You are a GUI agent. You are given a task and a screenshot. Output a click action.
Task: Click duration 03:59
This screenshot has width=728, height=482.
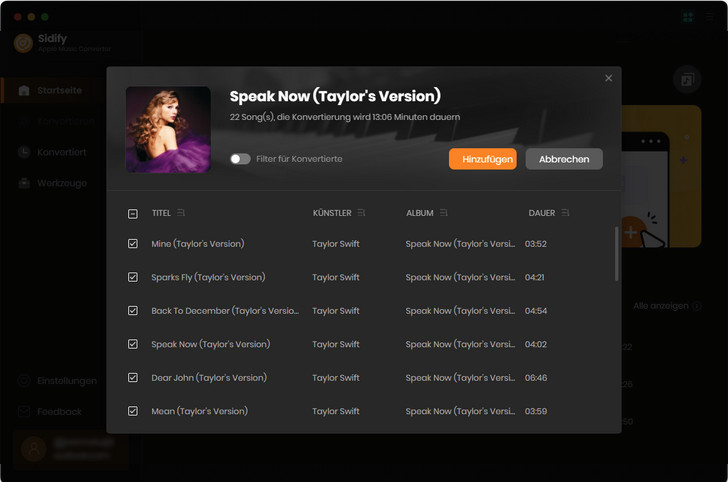coord(536,411)
